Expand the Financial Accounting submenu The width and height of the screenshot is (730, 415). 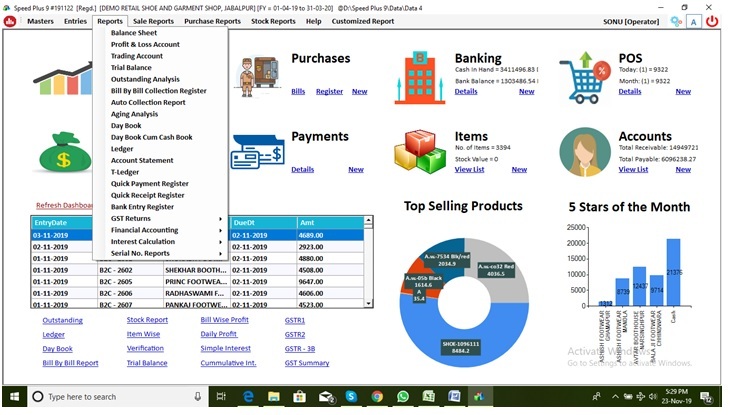165,230
